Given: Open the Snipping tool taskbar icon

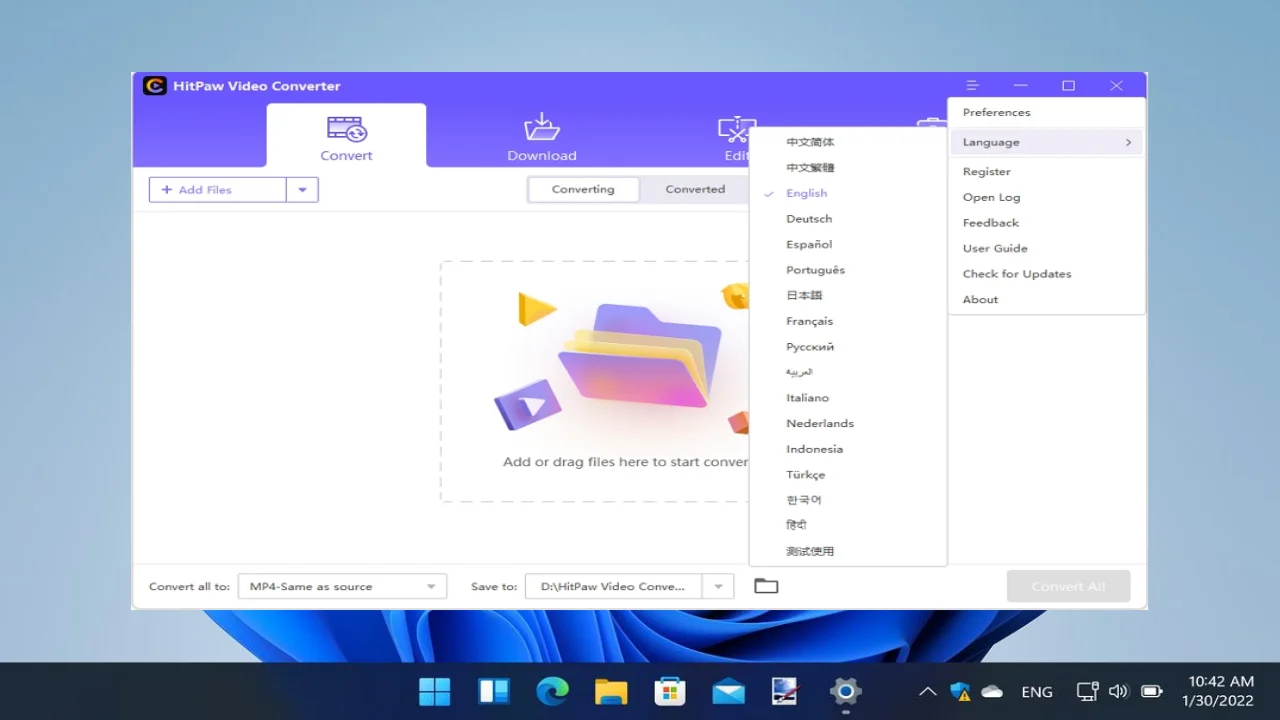Looking at the screenshot, I should click(x=787, y=691).
